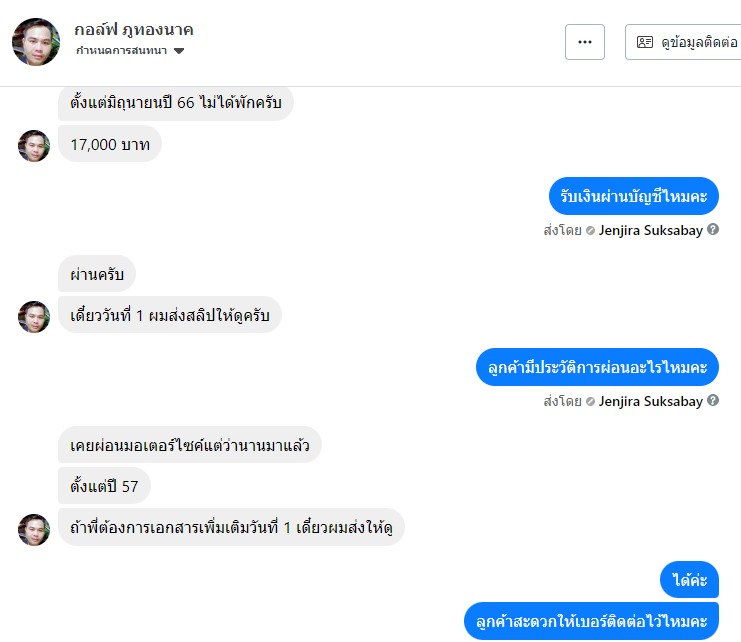
Task: Click the avatar beside "ถ้าพี่ต้องการเอกสารเพิ่มเติม" message
Action: (x=34, y=529)
